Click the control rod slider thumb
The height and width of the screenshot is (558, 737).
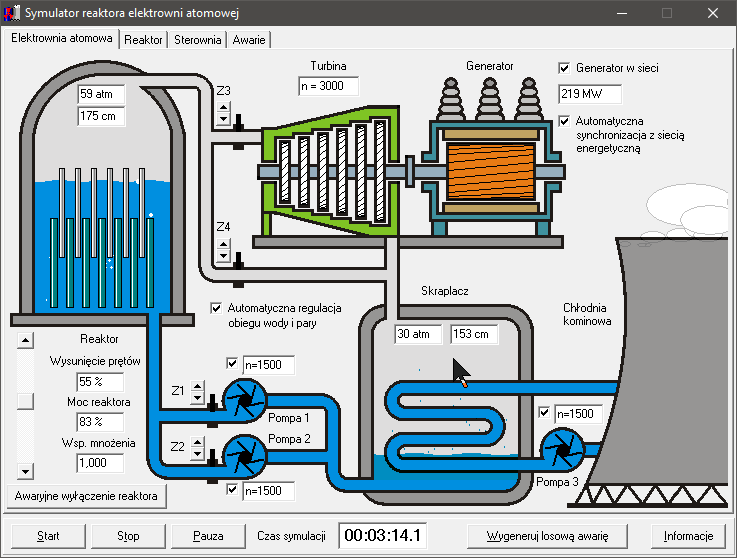pyautogui.click(x=26, y=401)
